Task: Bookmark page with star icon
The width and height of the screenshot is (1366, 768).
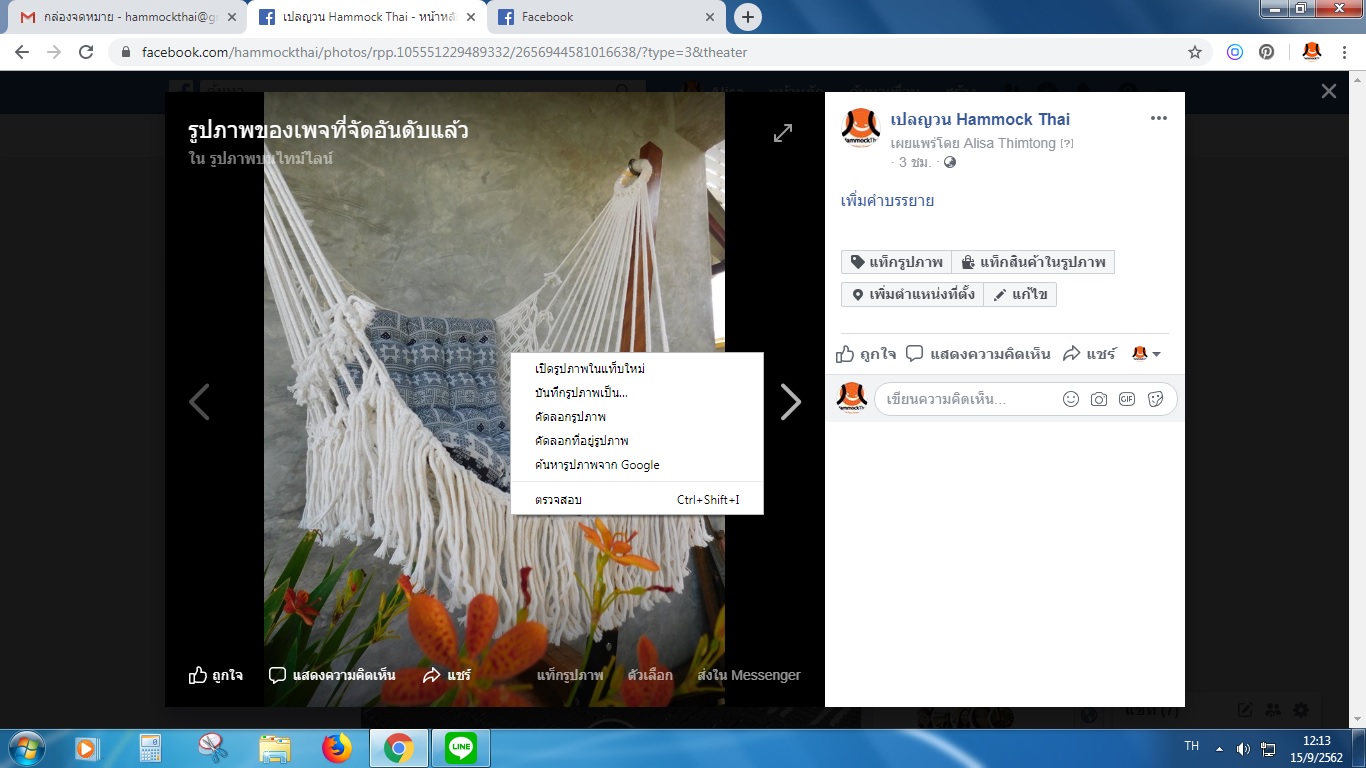Action: (1194, 52)
